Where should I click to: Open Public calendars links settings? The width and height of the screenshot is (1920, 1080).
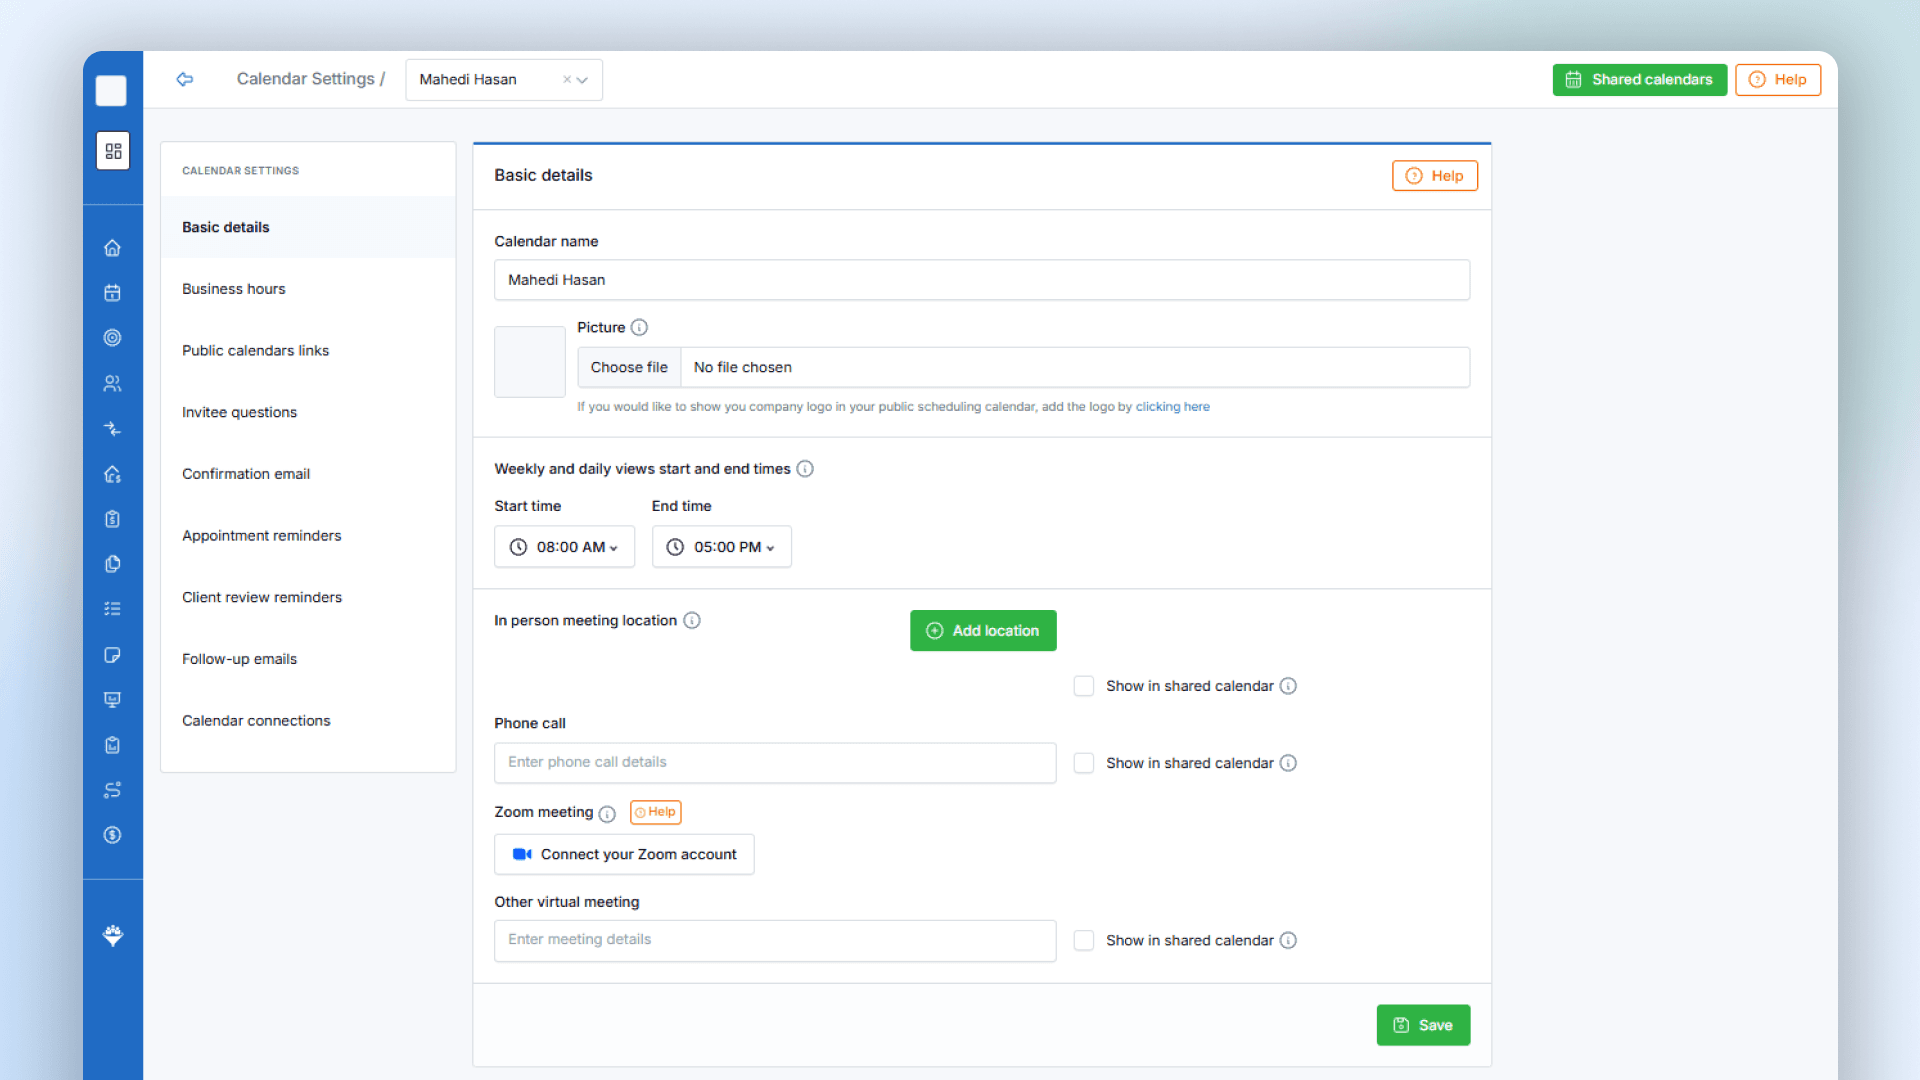[x=308, y=351]
